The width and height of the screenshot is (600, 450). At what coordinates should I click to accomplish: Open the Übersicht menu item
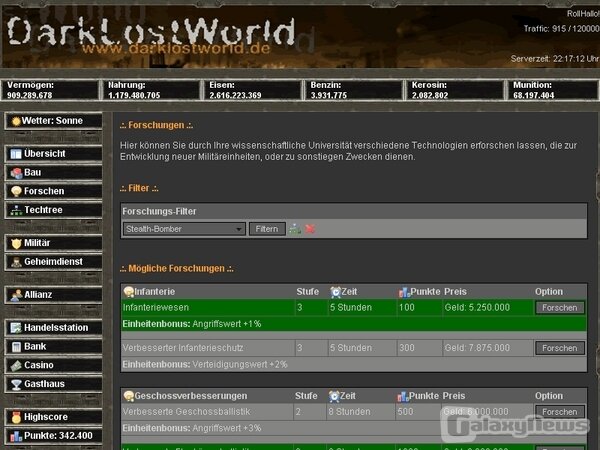[x=54, y=154]
